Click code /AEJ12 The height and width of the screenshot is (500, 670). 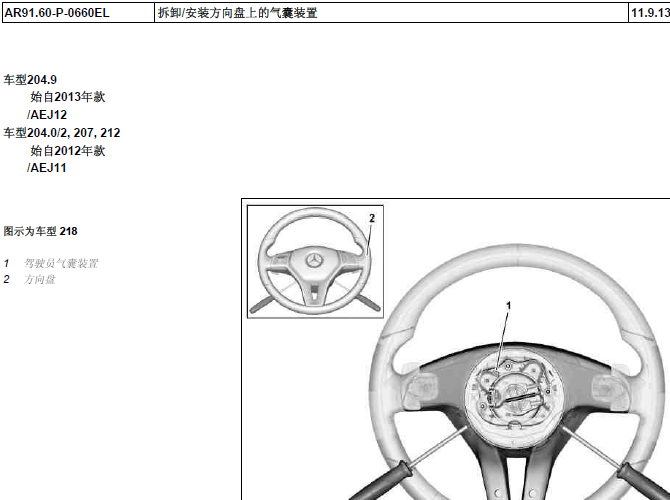(x=47, y=115)
